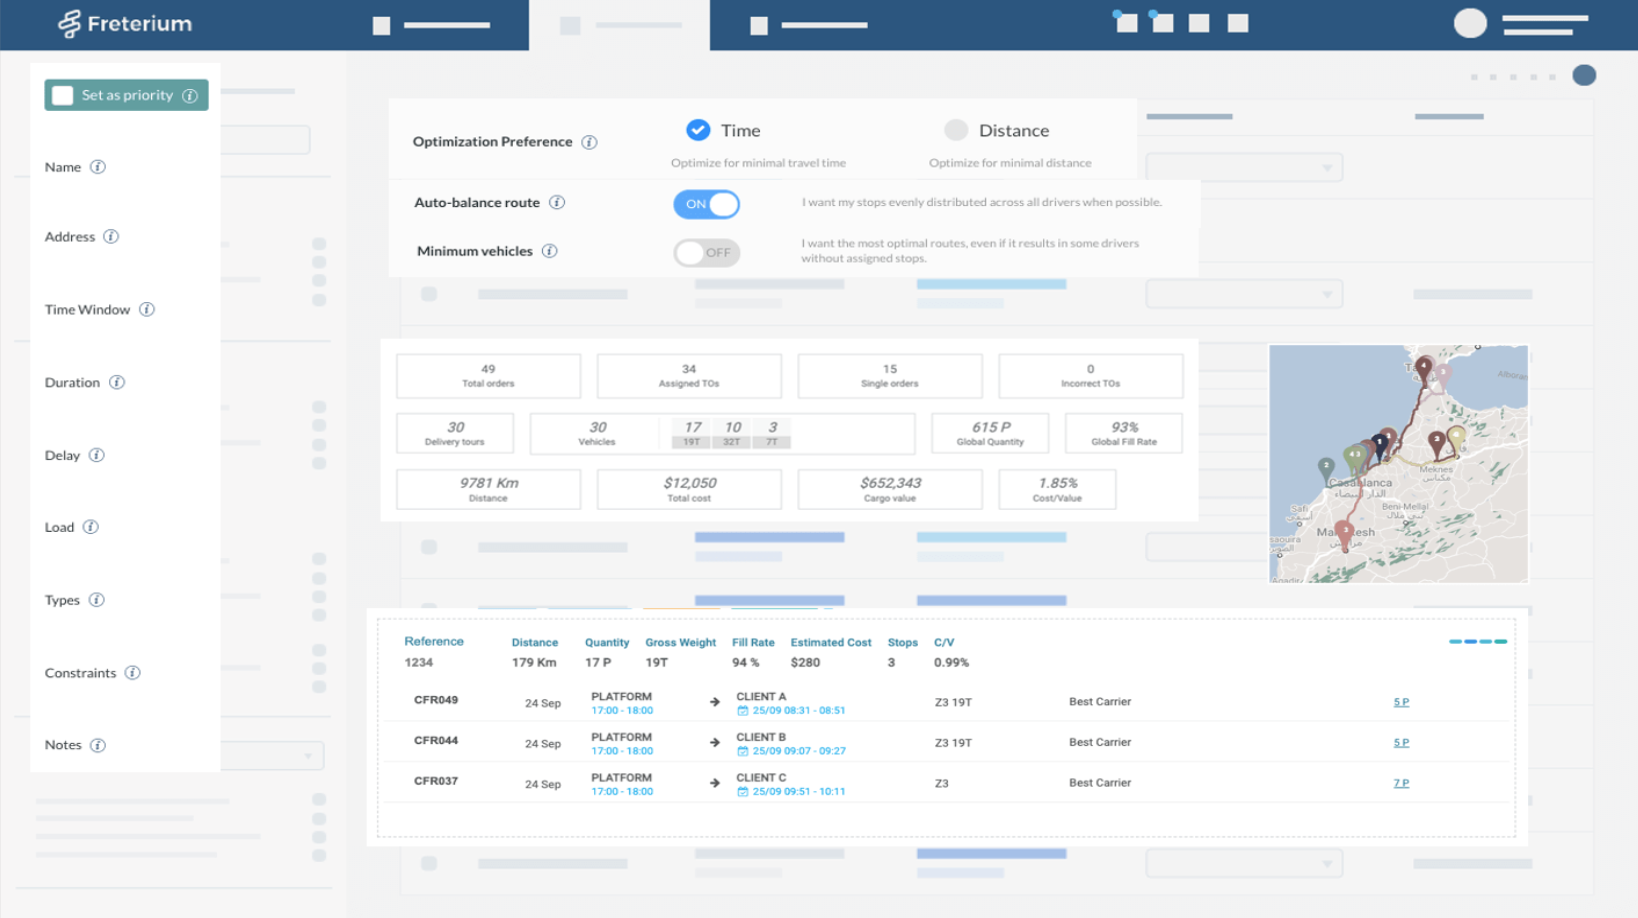Click the info icon beside Optimization Preference

tap(591, 142)
